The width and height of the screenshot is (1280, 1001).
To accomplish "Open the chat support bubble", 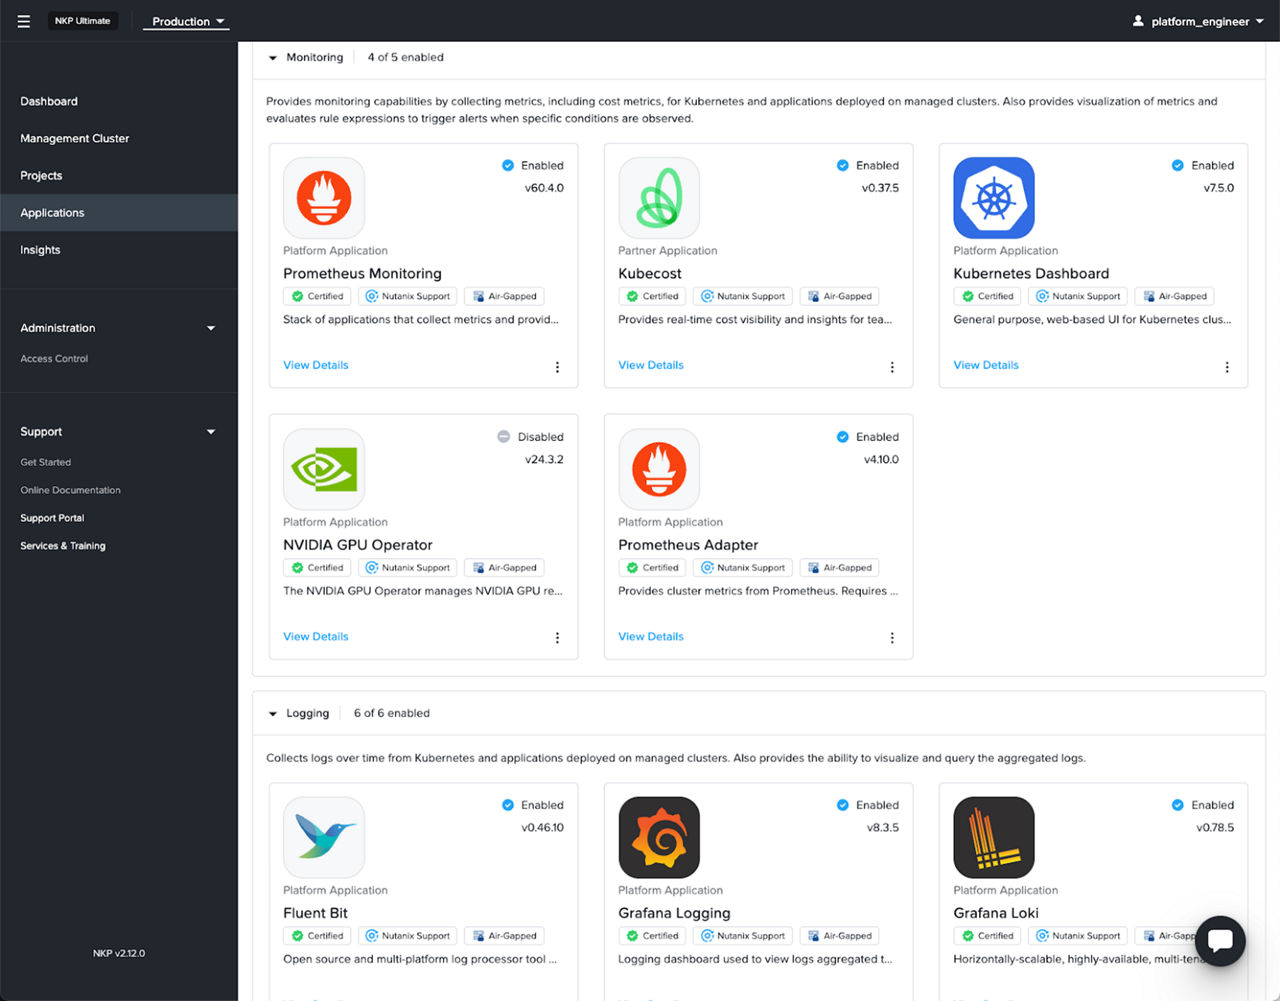I will 1220,941.
